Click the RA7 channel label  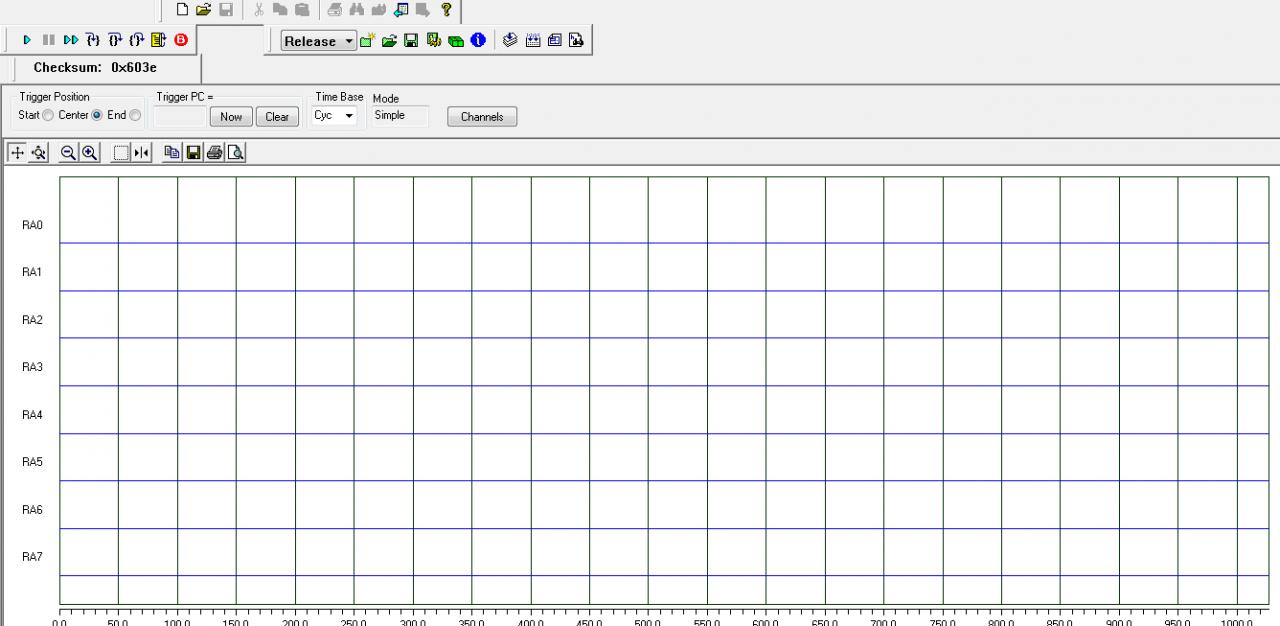(32, 557)
